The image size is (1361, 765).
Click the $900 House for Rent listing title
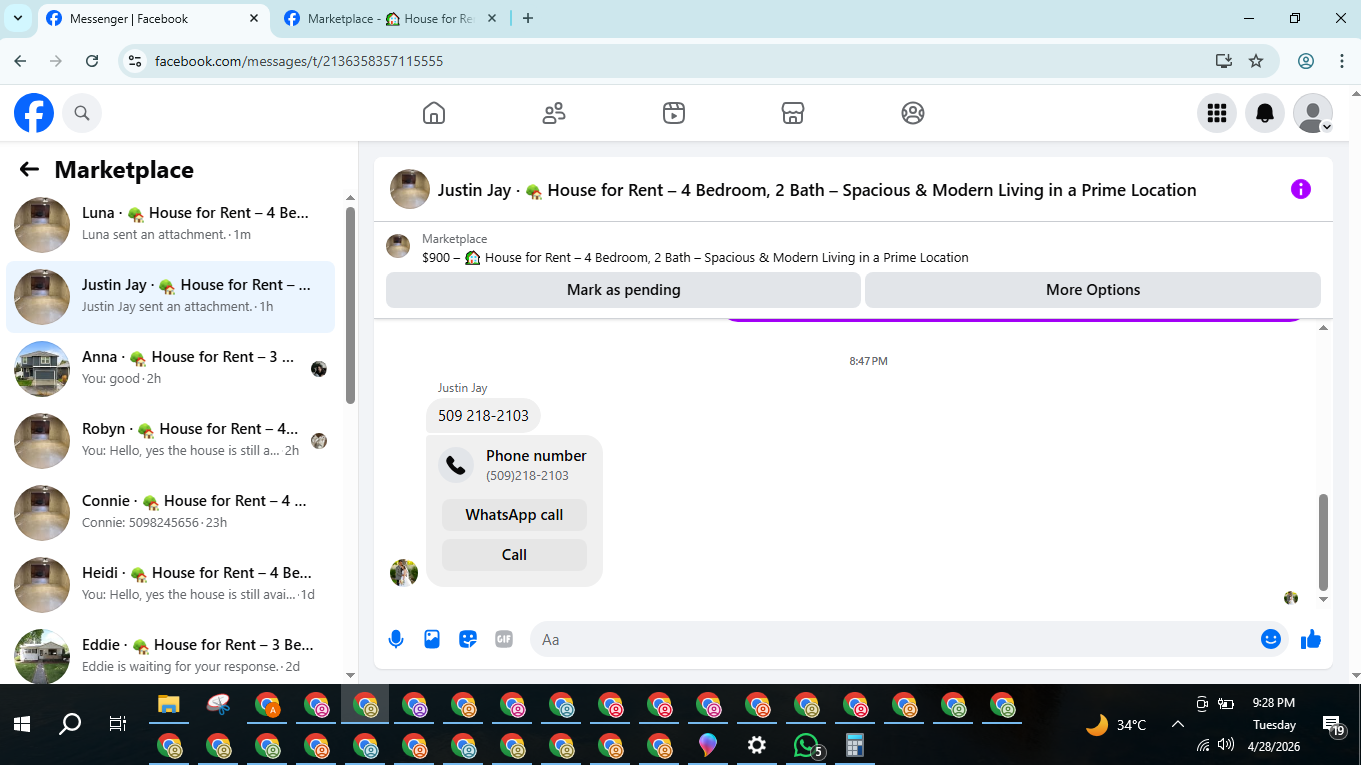695,258
